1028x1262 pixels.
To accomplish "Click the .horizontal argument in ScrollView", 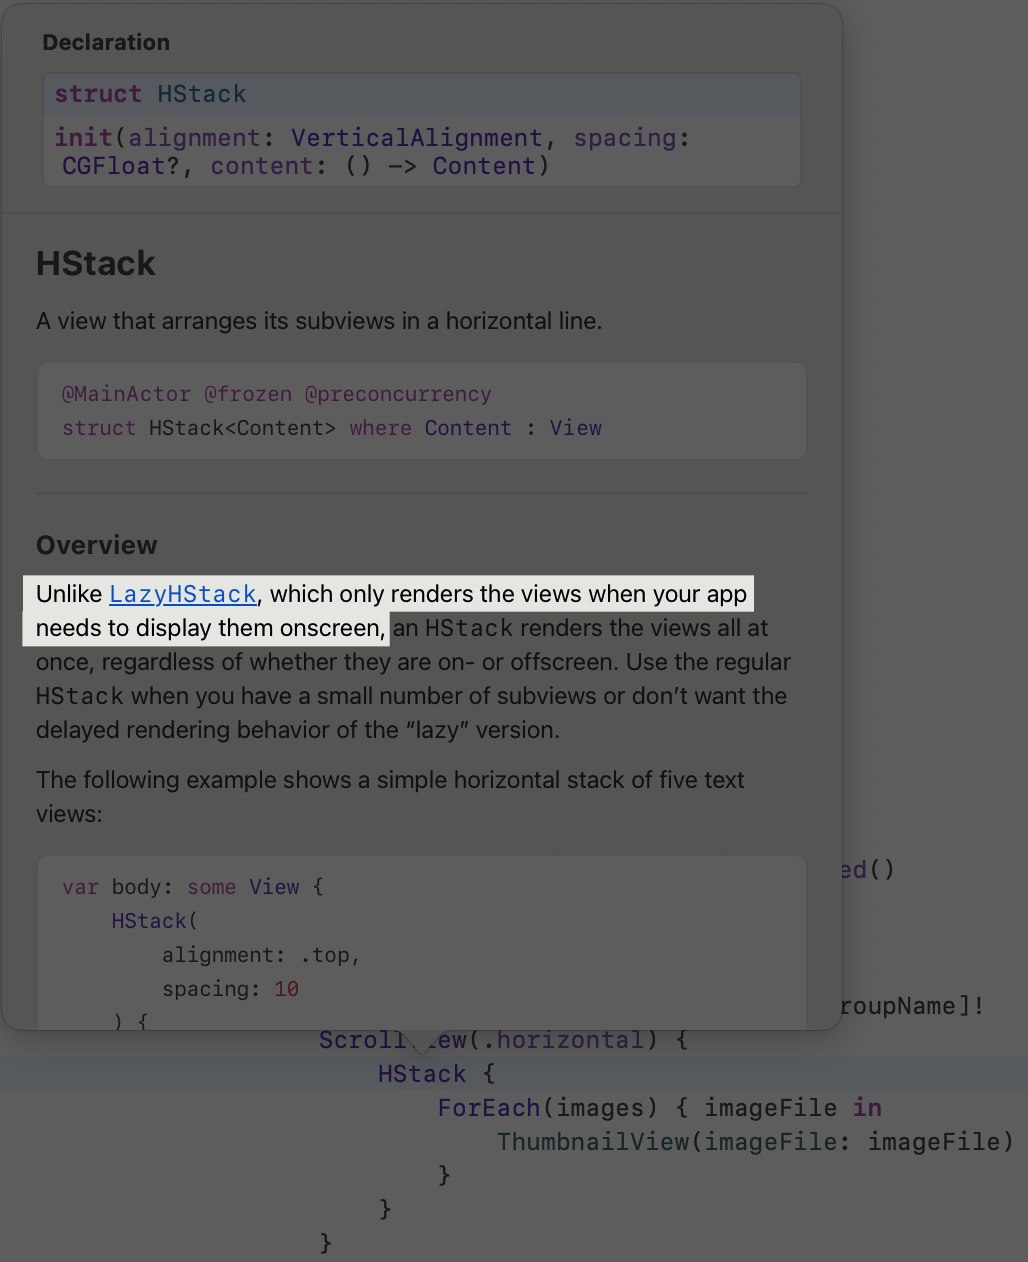I will click(x=569, y=1040).
